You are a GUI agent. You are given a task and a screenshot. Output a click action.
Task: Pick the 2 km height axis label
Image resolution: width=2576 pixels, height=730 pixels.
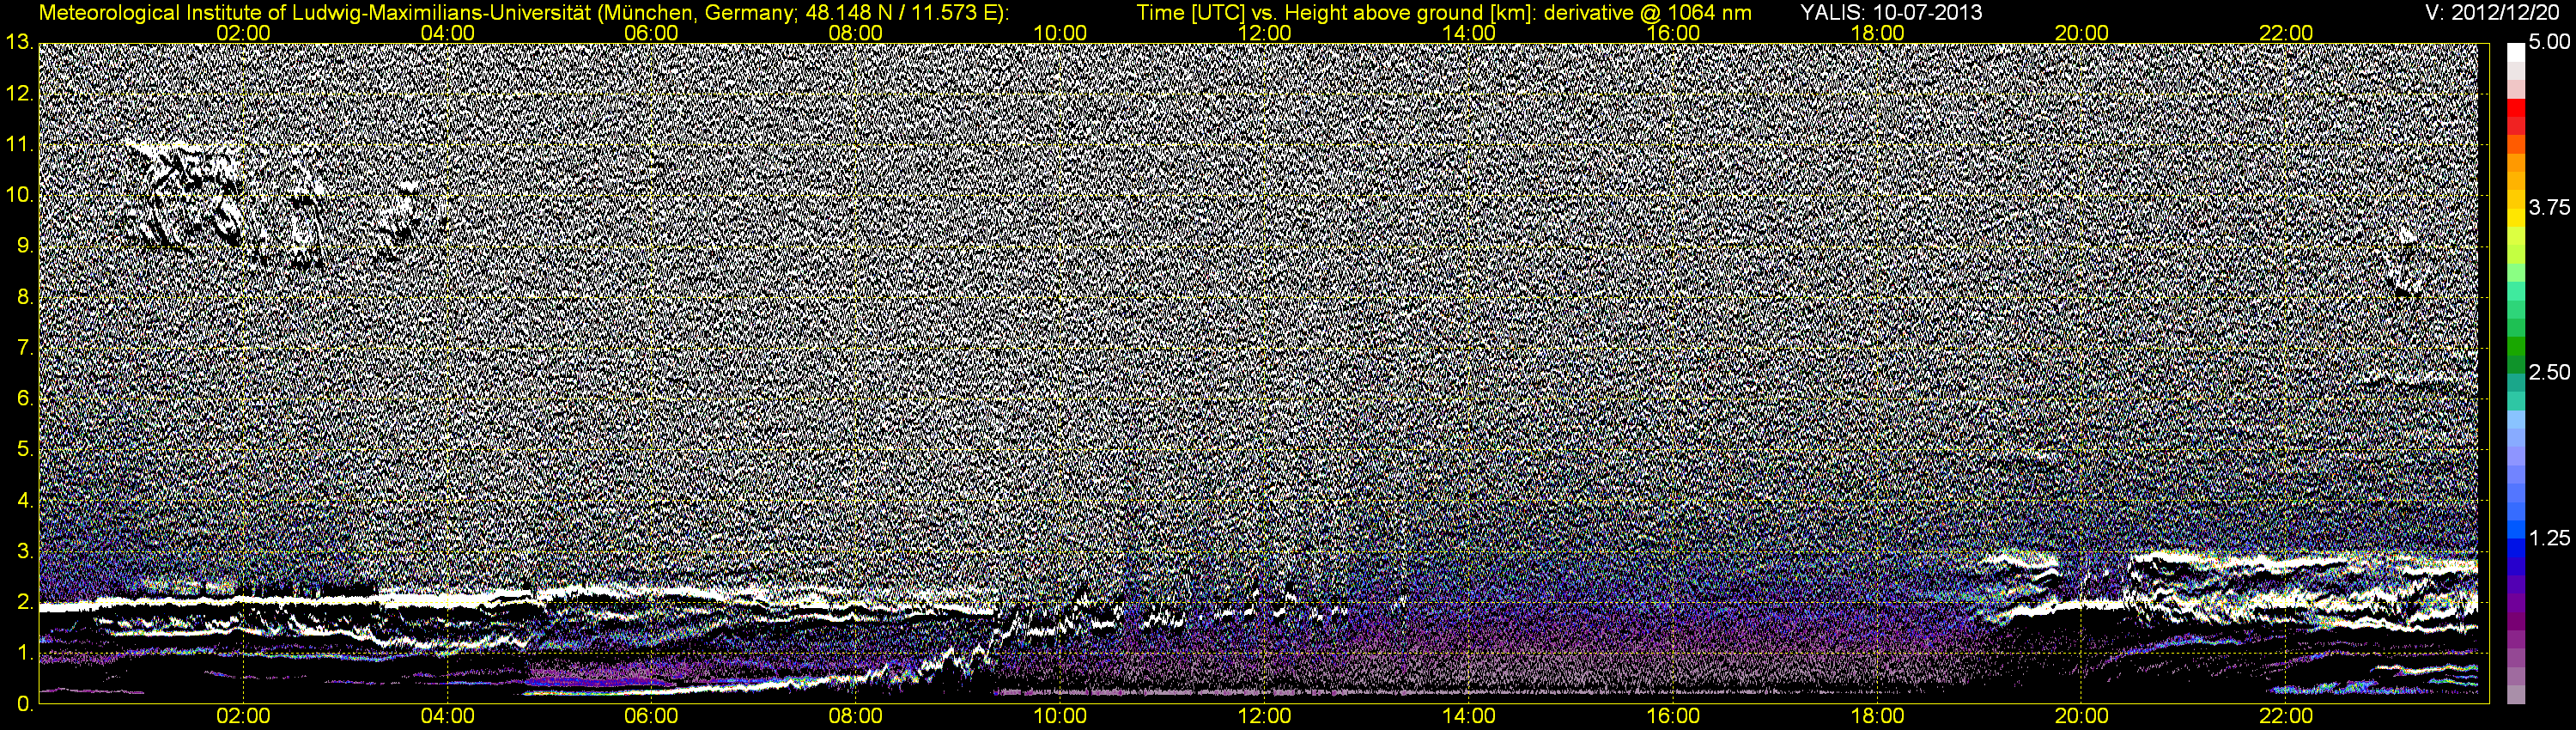(25, 602)
